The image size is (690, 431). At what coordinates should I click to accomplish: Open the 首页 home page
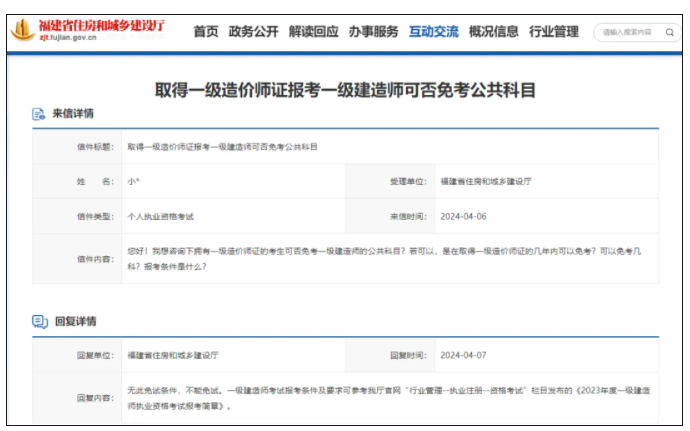point(206,32)
